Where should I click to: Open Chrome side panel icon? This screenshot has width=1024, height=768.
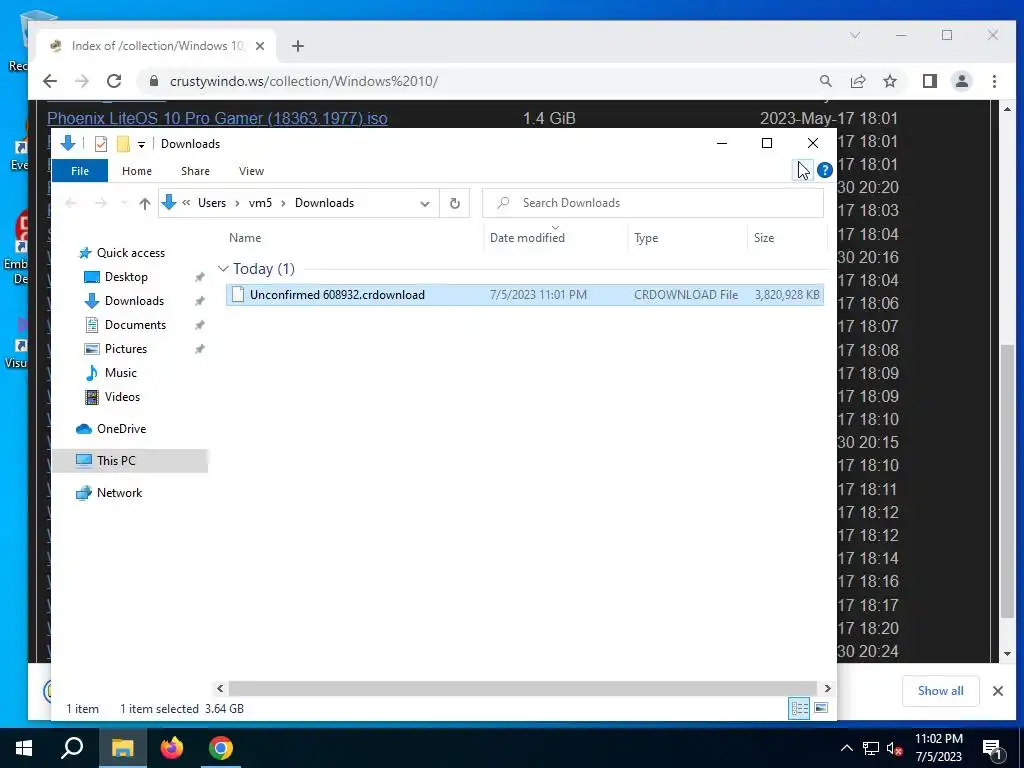coord(929,81)
